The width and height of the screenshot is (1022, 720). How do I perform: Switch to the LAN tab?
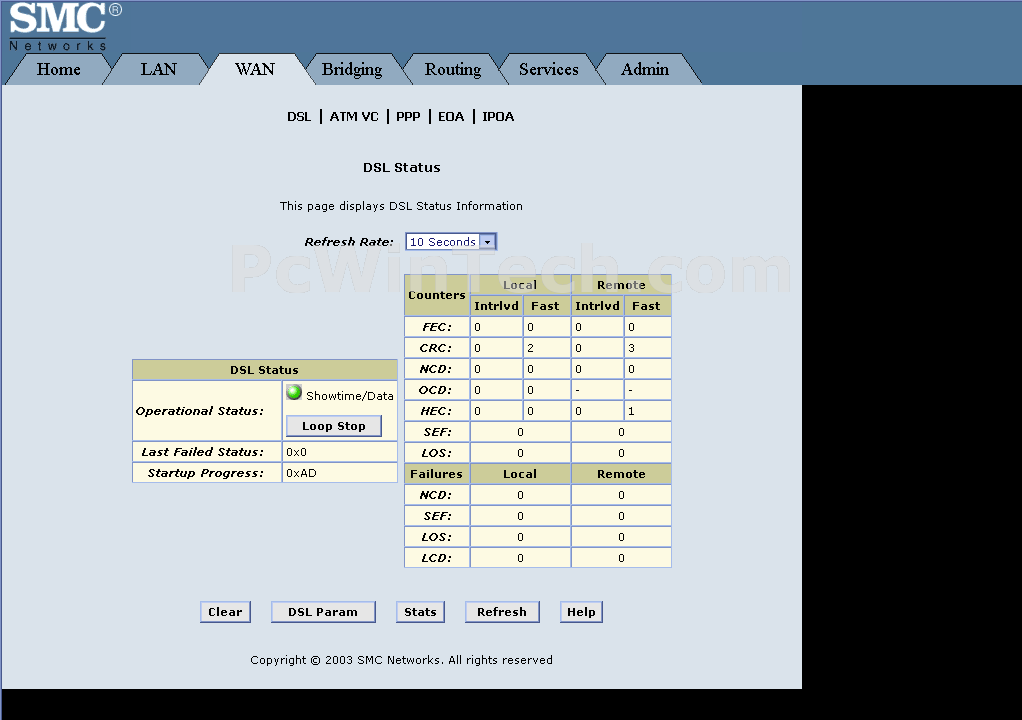pyautogui.click(x=158, y=69)
